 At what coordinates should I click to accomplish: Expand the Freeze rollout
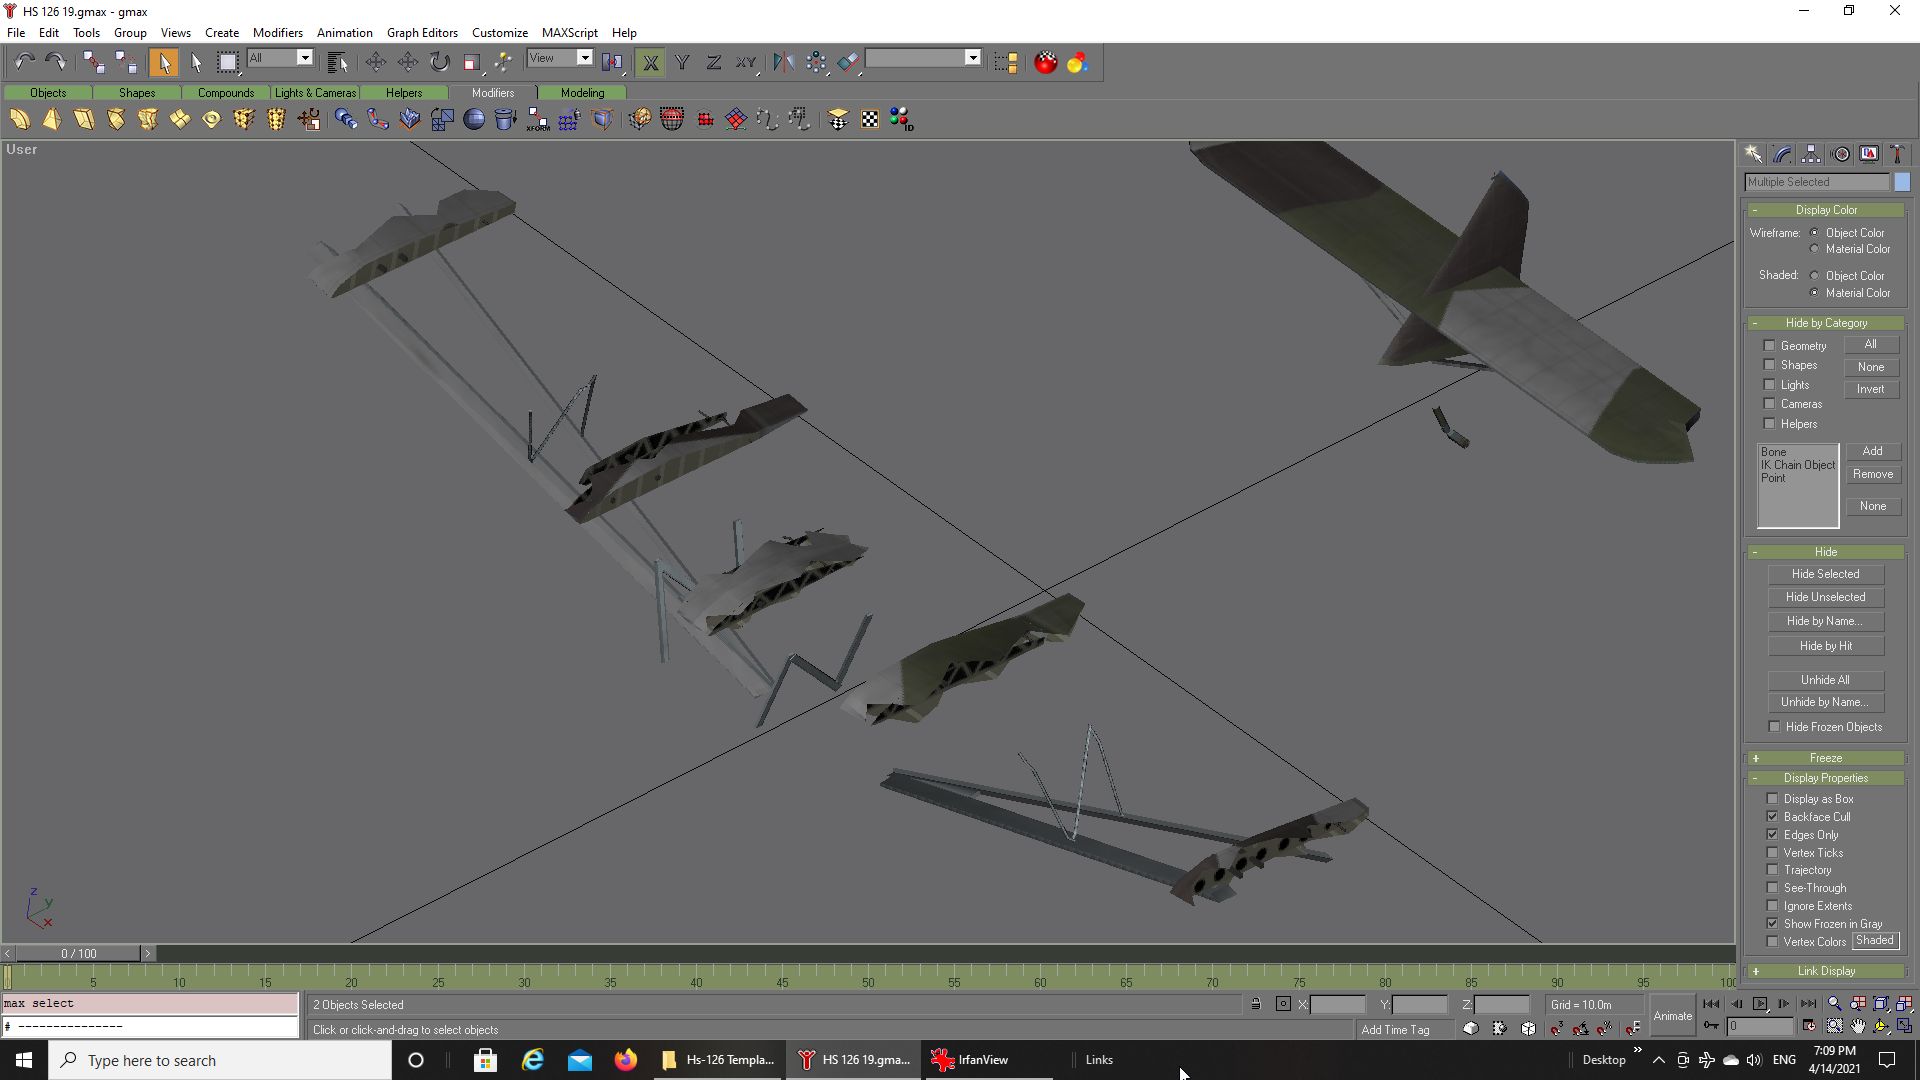point(1825,758)
